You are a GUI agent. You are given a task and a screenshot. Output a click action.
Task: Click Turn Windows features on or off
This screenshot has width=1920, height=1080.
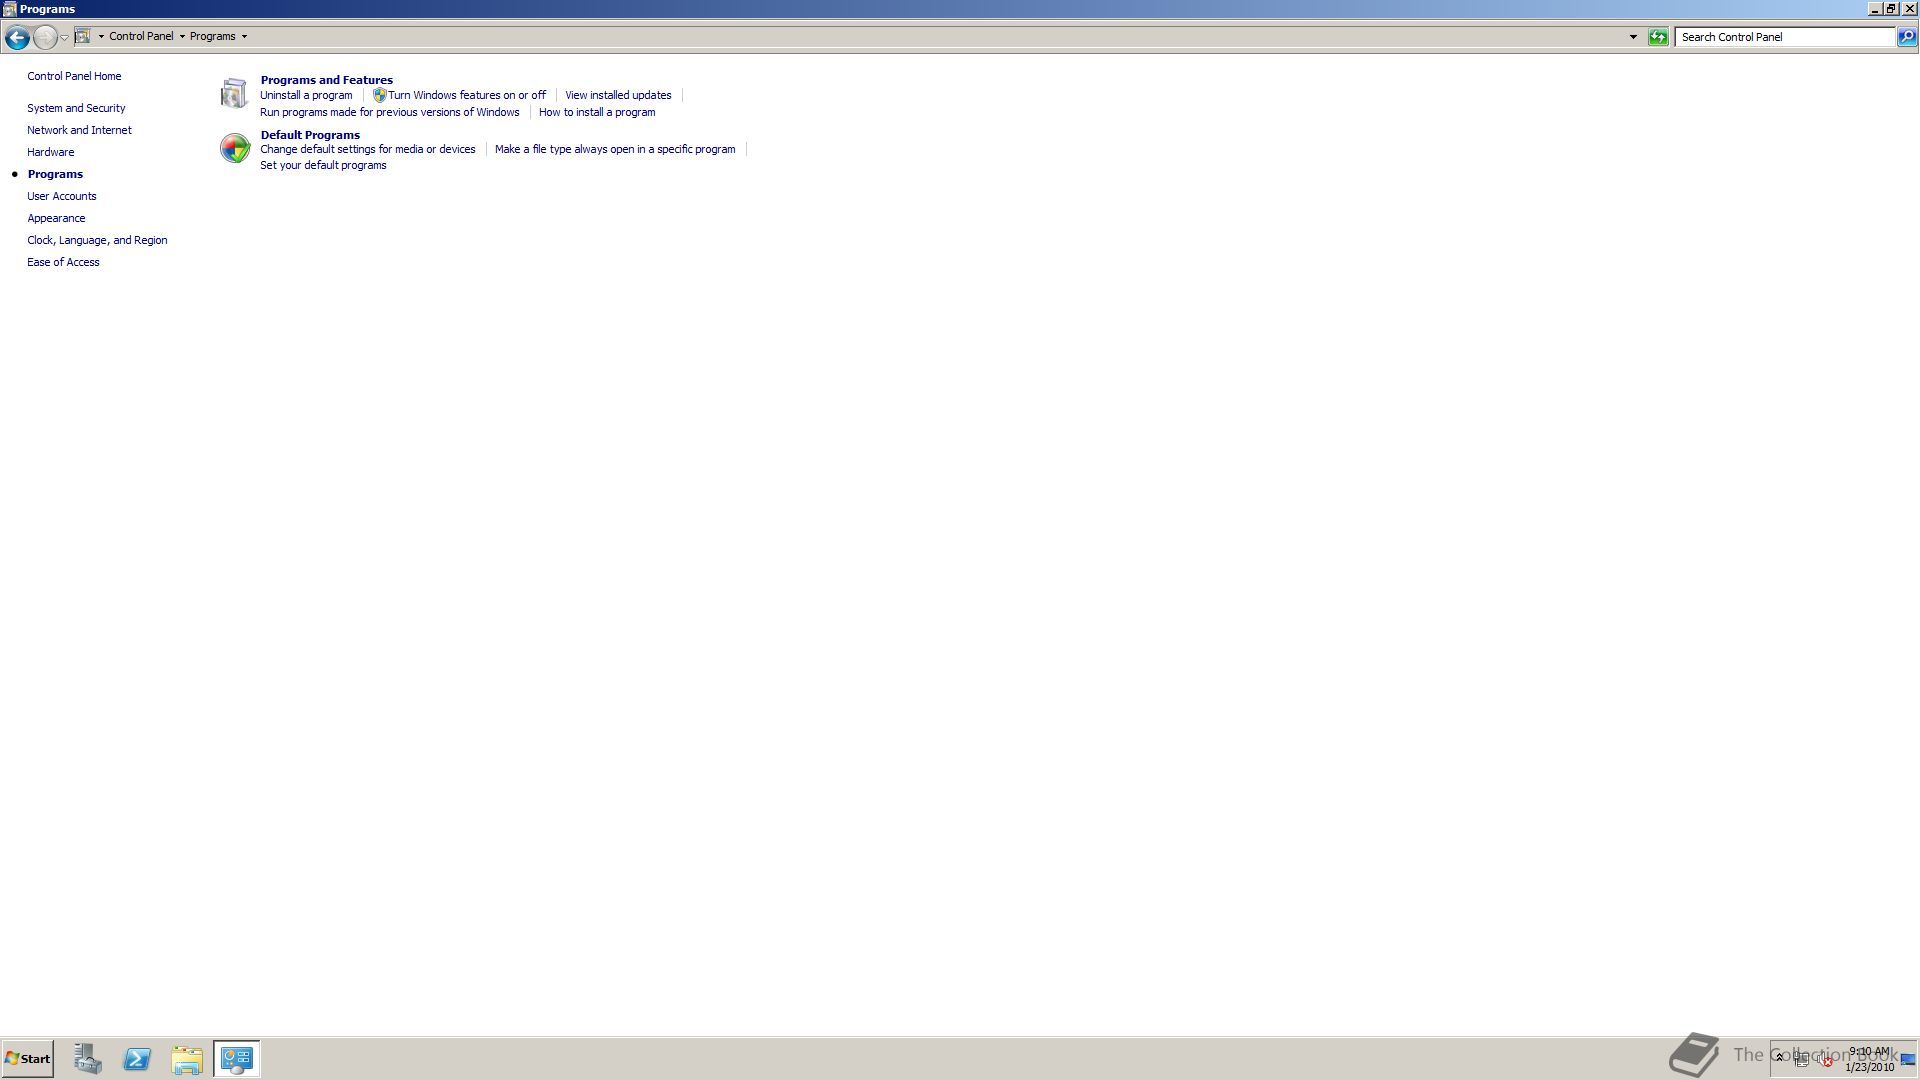[467, 95]
